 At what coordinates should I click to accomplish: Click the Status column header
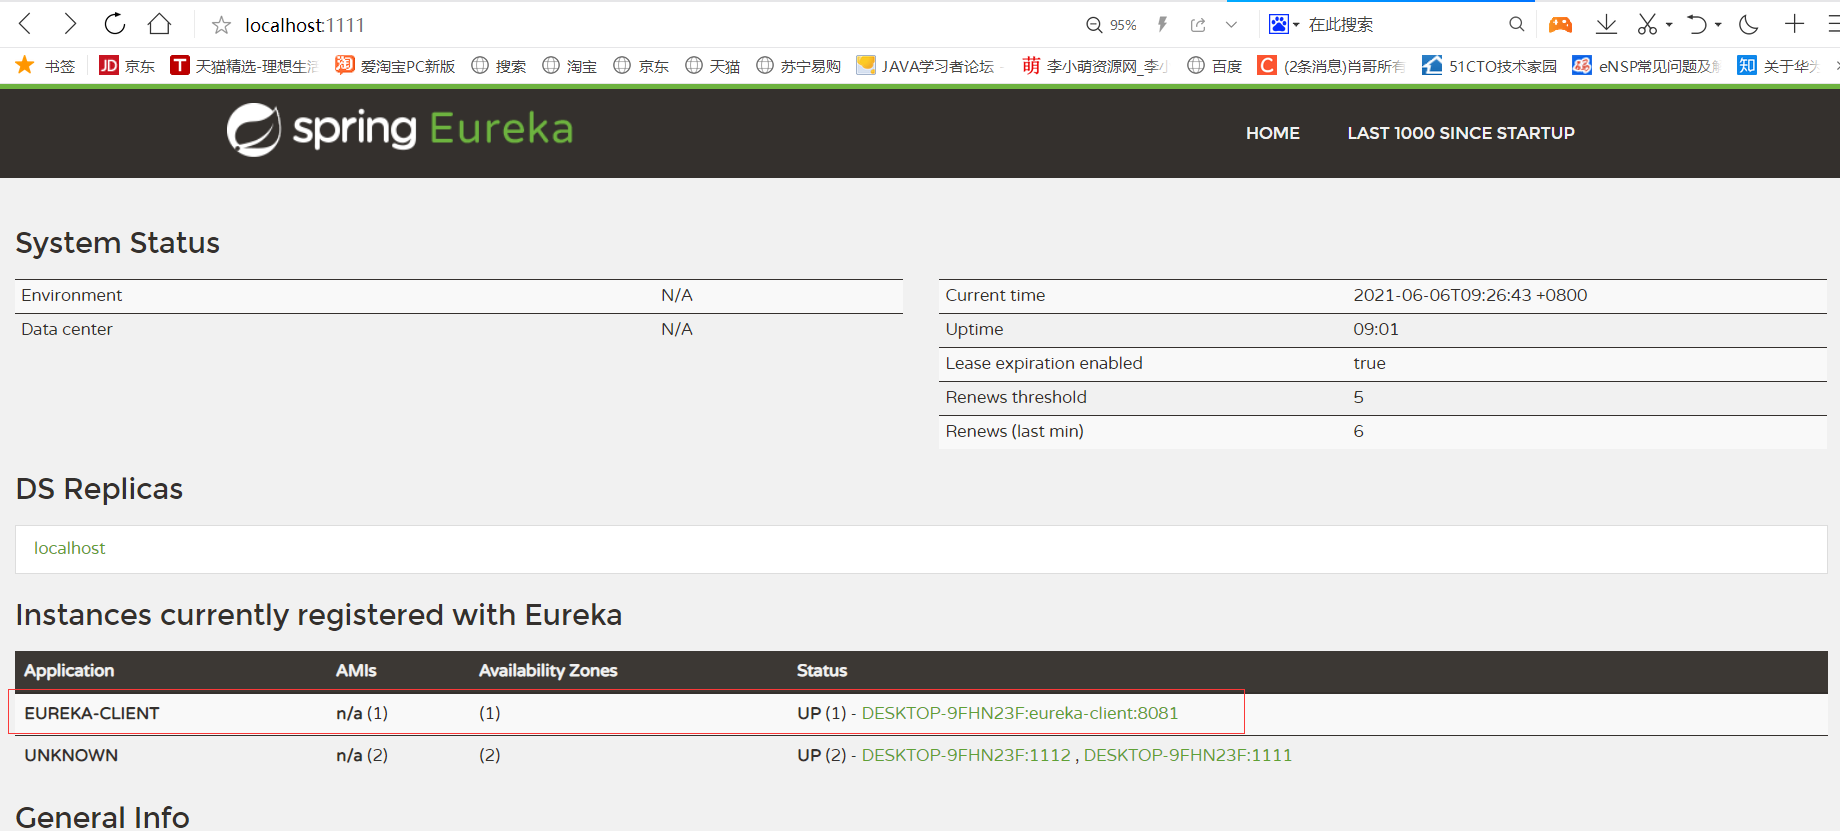pyautogui.click(x=822, y=670)
